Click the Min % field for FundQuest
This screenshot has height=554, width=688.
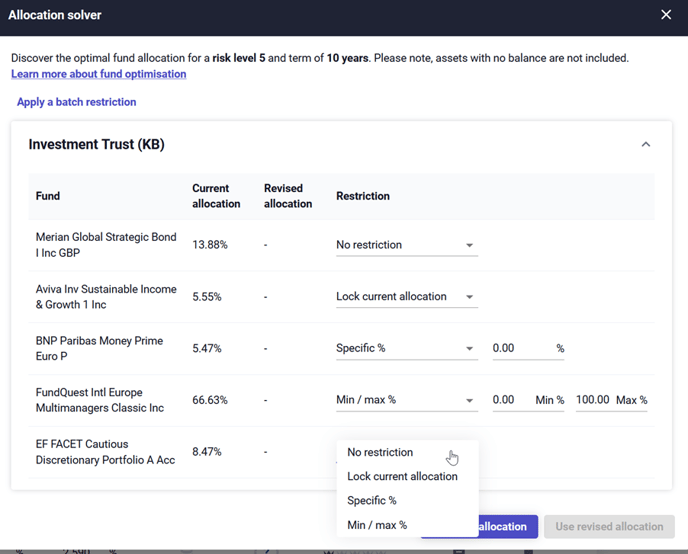tap(510, 400)
